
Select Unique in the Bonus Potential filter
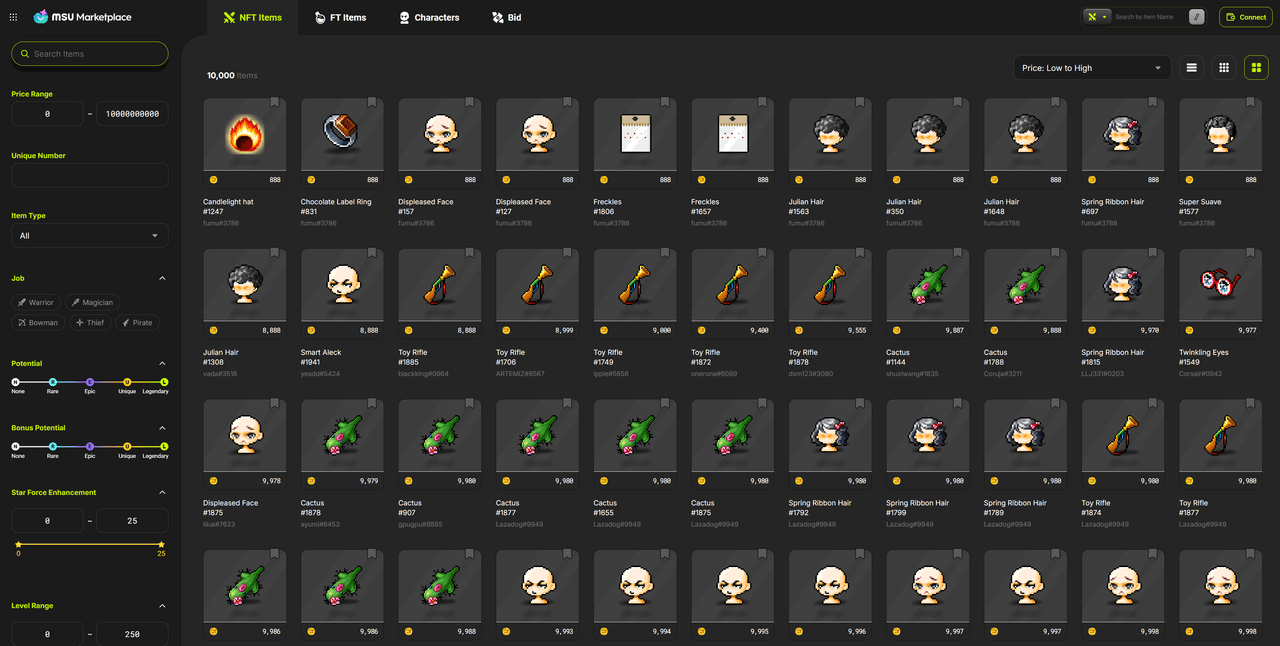127,446
